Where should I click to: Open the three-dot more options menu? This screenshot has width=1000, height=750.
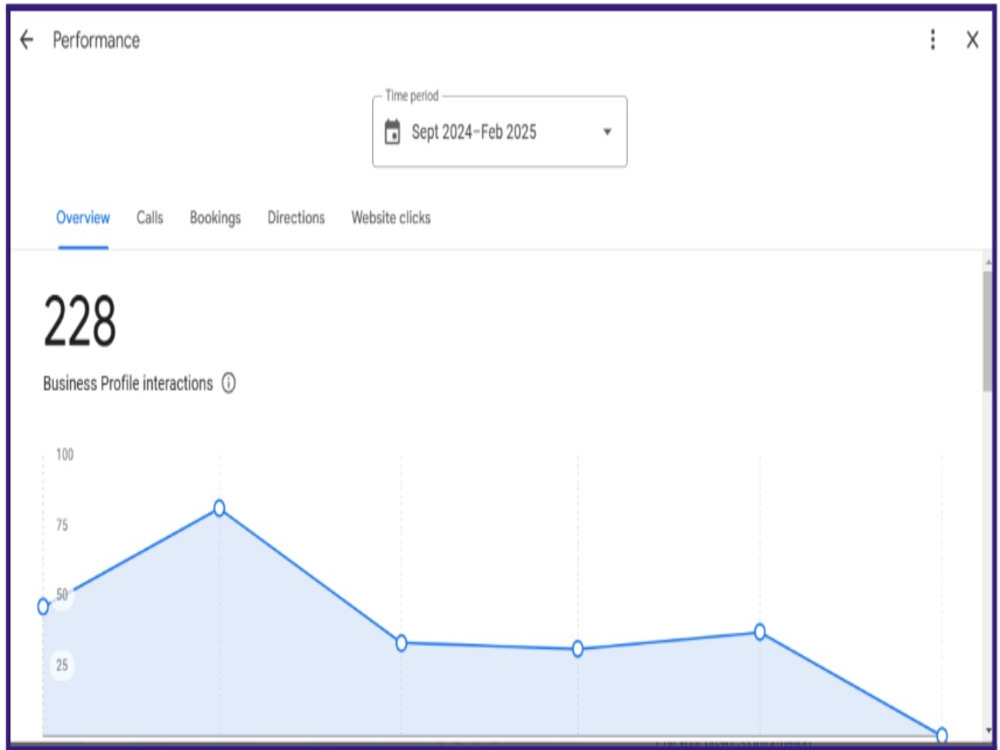click(932, 40)
